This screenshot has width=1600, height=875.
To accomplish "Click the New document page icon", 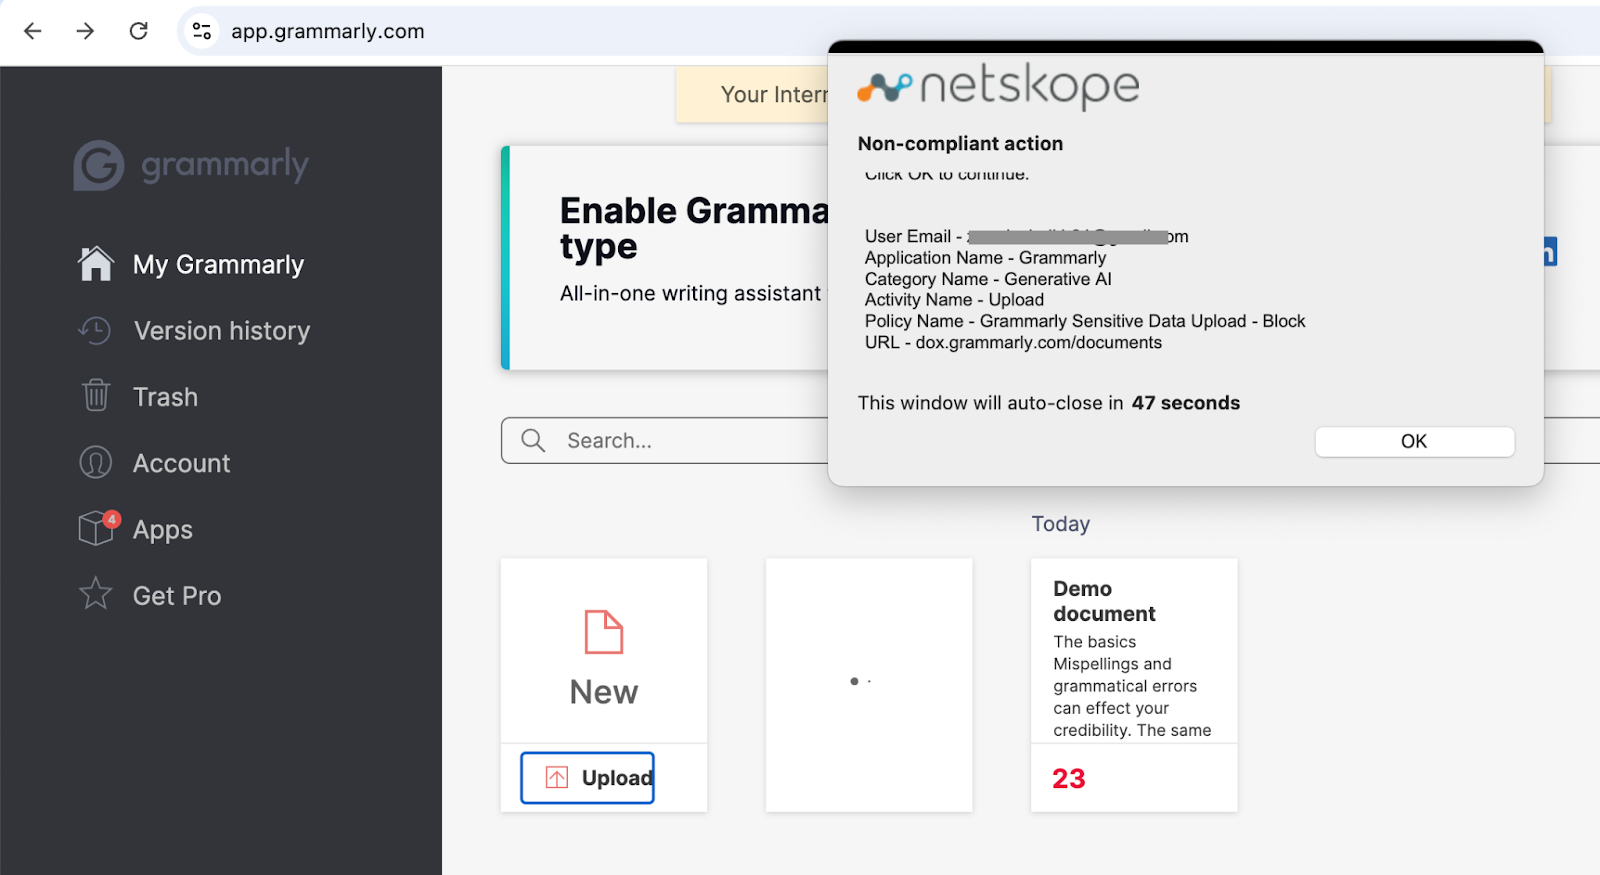I will pyautogui.click(x=604, y=632).
